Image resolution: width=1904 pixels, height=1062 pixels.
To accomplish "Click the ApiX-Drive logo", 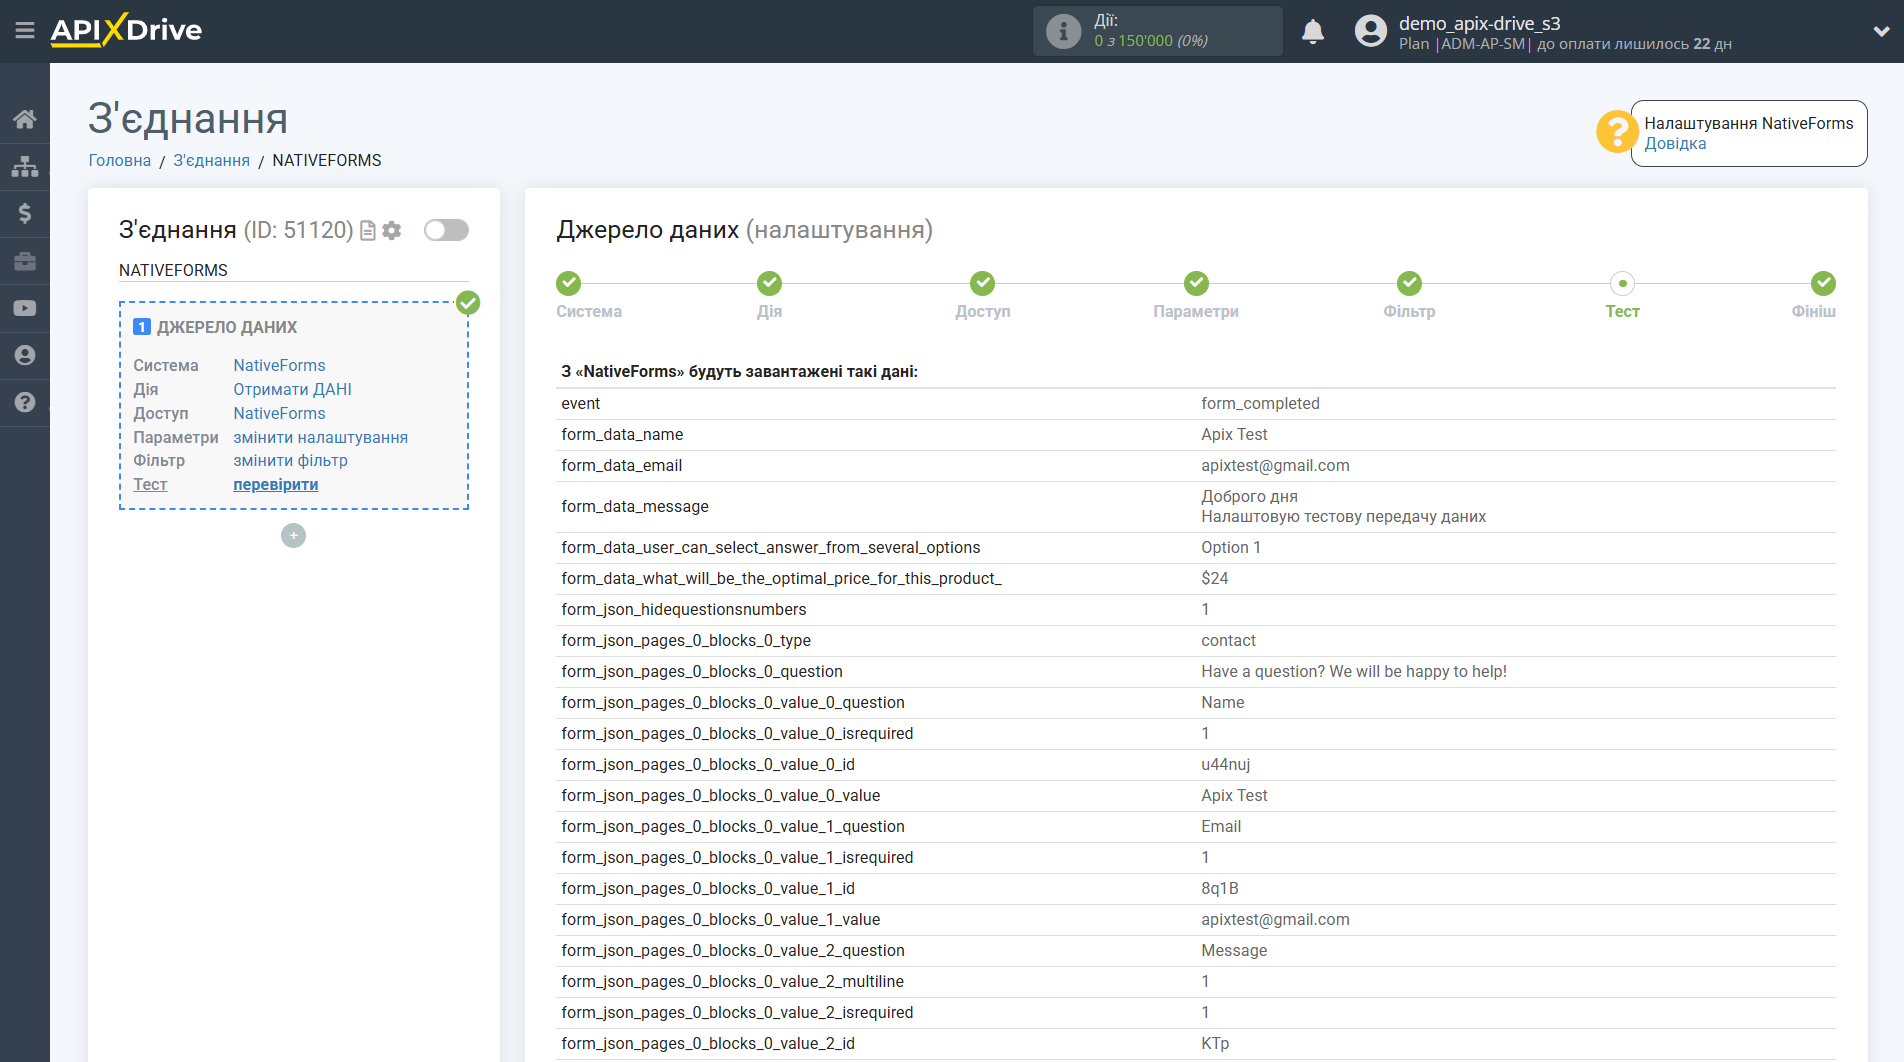I will click(x=126, y=30).
